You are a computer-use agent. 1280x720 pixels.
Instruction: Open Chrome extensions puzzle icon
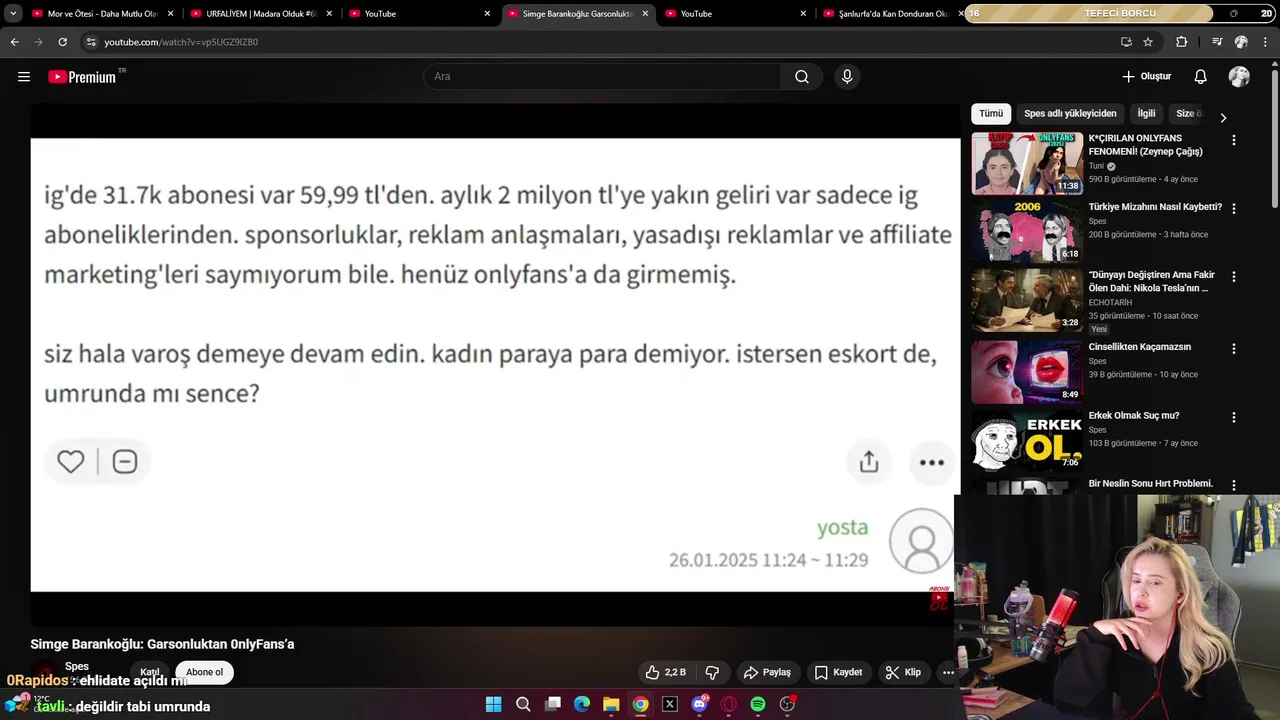click(x=1182, y=42)
